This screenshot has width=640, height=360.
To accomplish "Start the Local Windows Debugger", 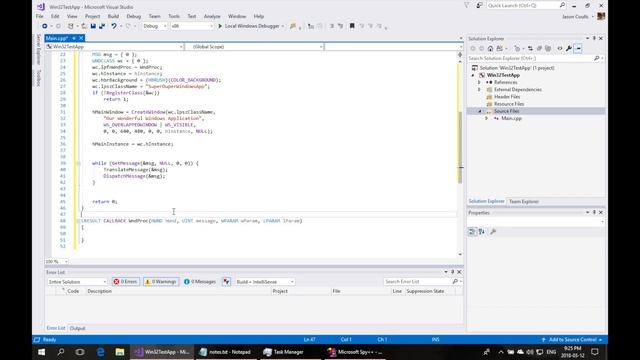I will click(251, 26).
